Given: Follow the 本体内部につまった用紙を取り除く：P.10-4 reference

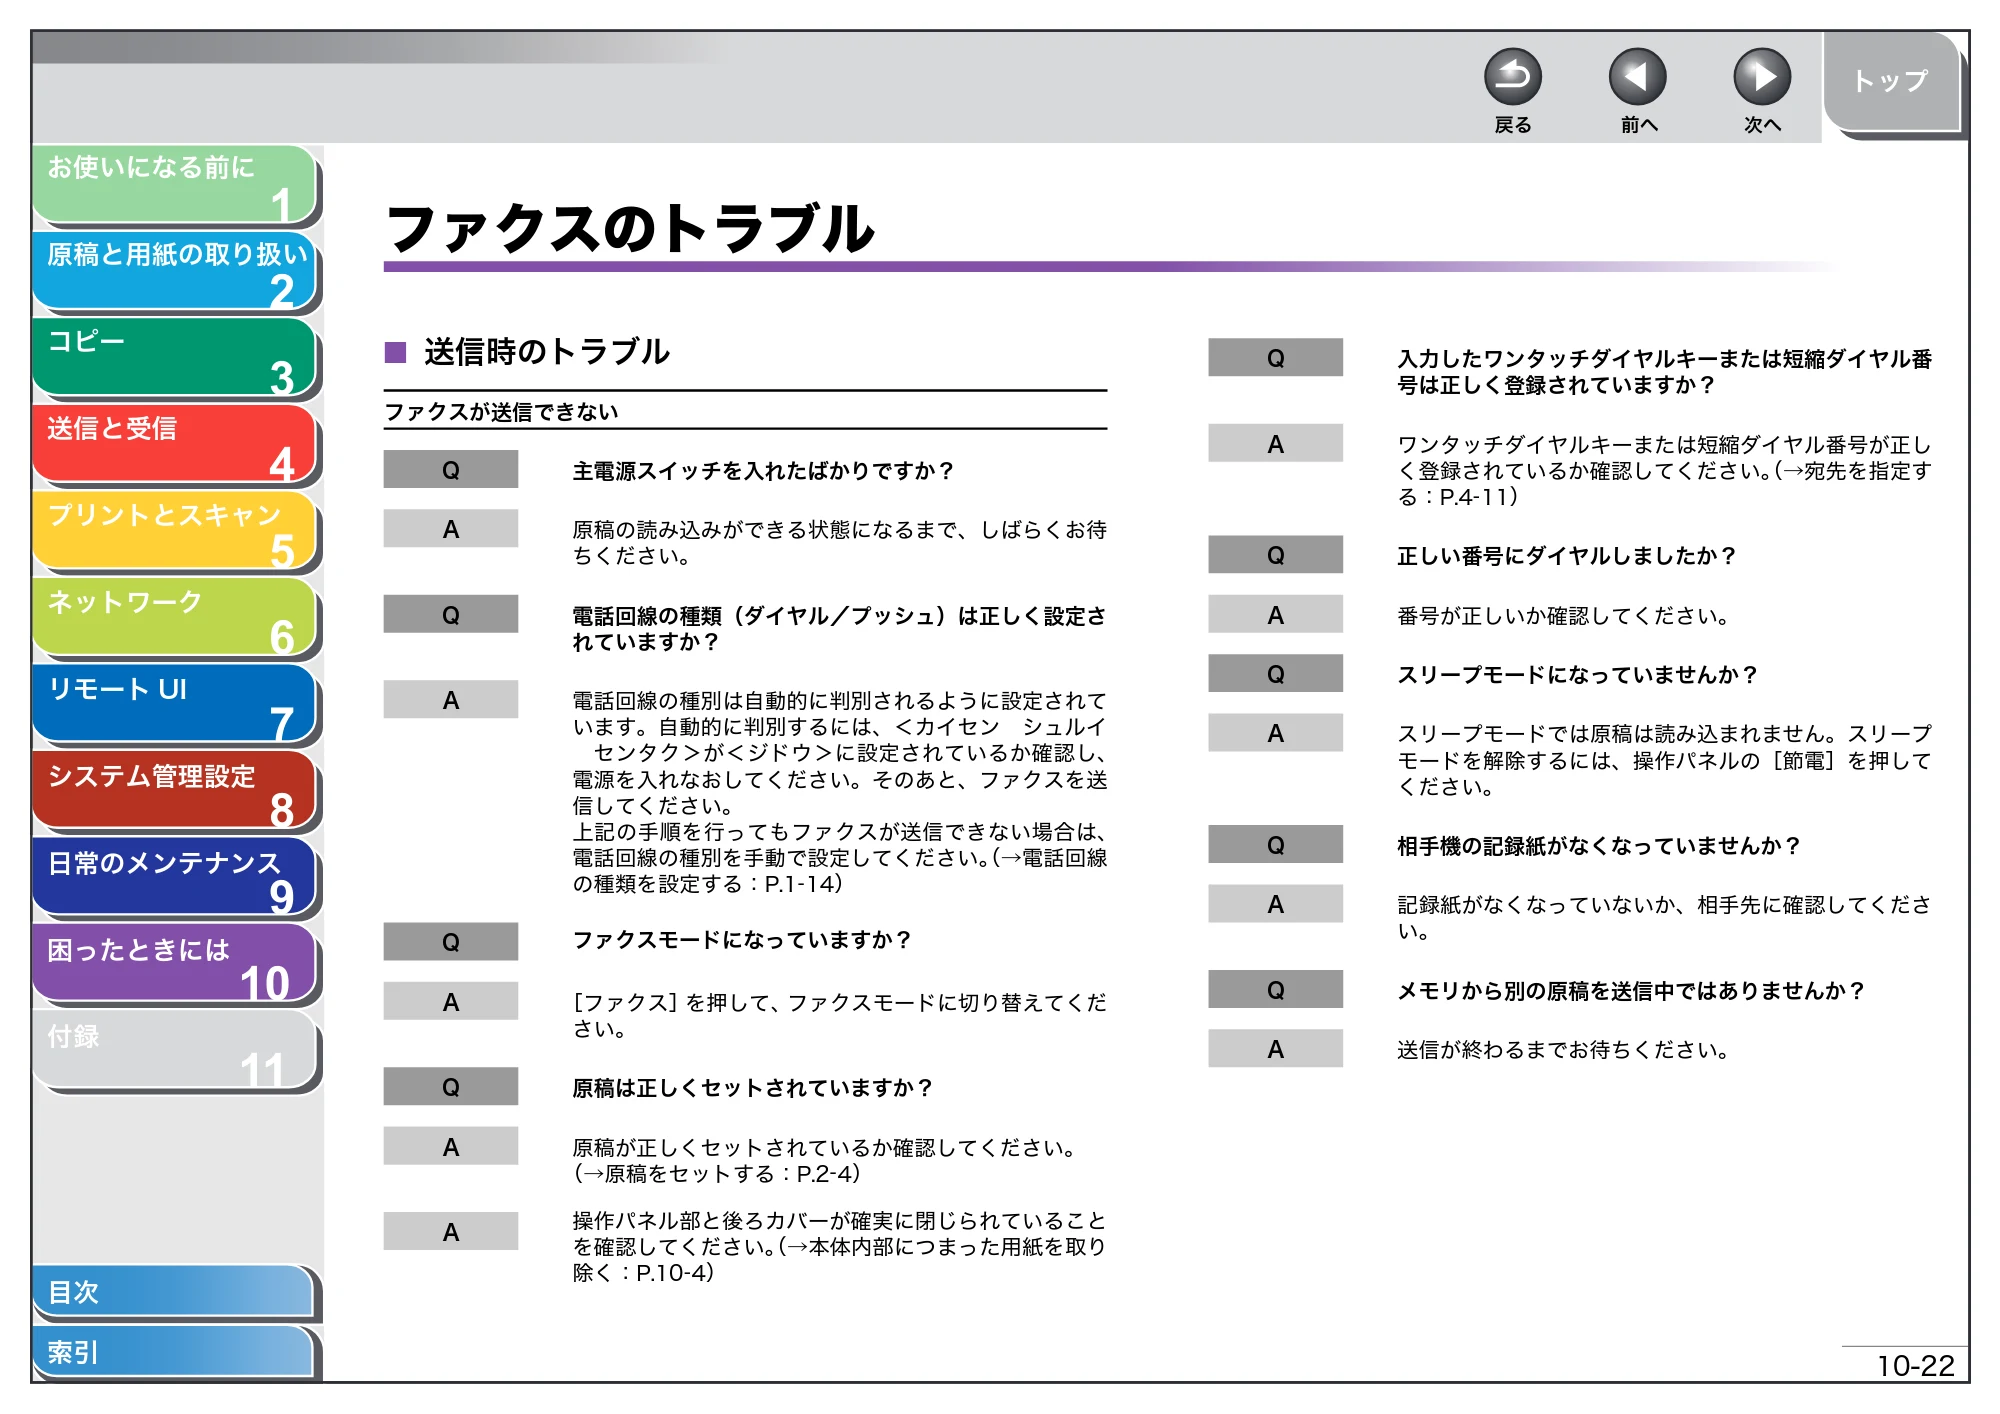Looking at the screenshot, I should pos(840,1260).
